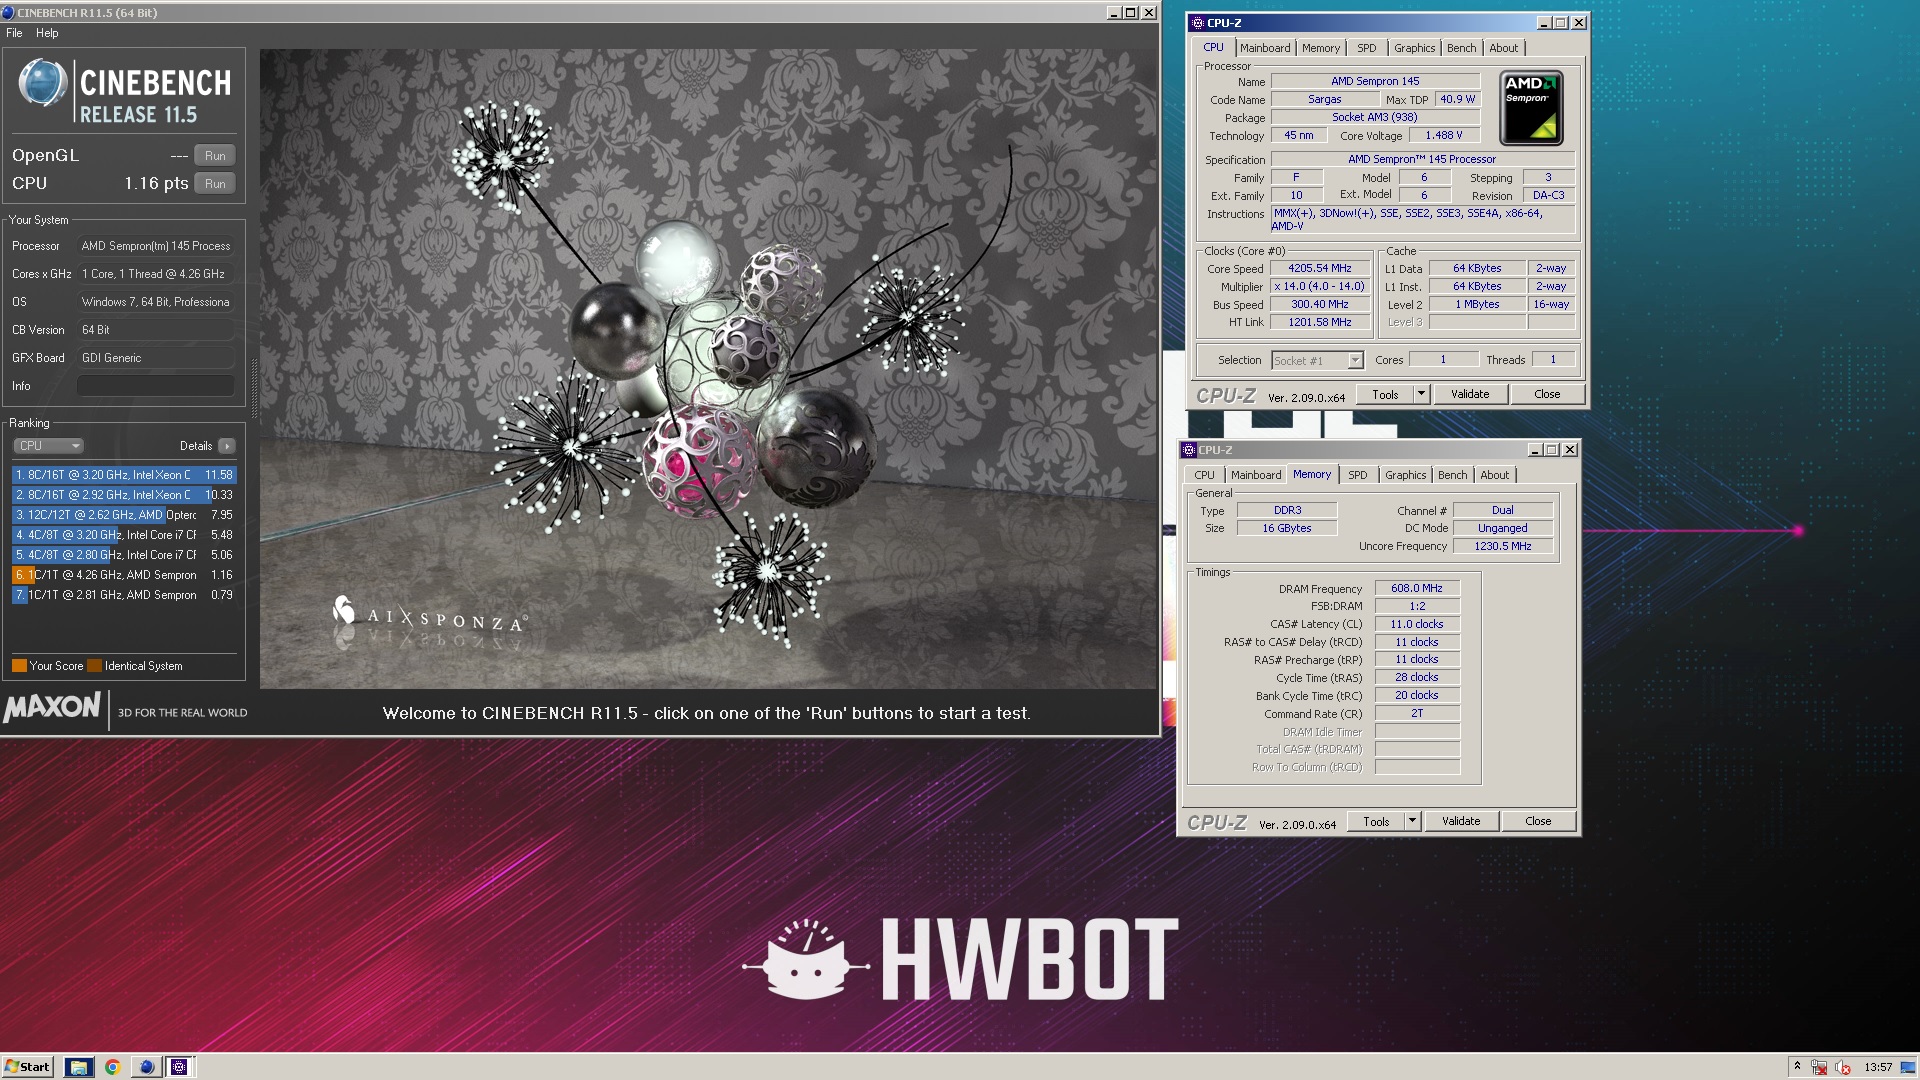The height and width of the screenshot is (1080, 1920).
Task: Run the OpenGL benchmark
Action: point(215,156)
